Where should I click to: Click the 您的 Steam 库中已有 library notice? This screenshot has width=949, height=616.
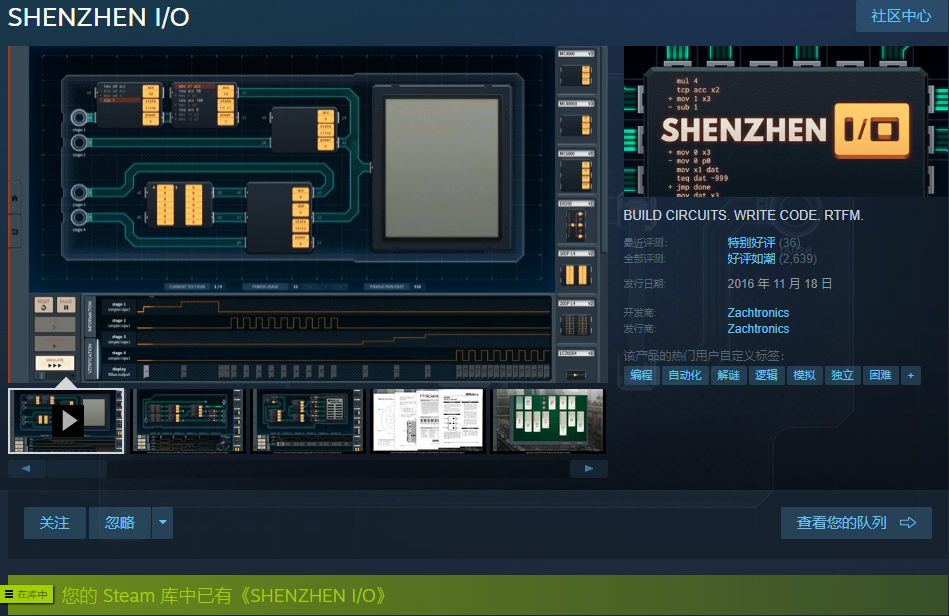click(x=224, y=595)
